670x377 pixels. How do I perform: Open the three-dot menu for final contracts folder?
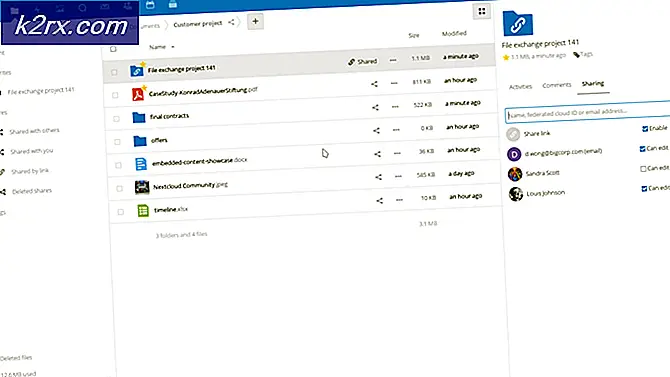click(395, 106)
